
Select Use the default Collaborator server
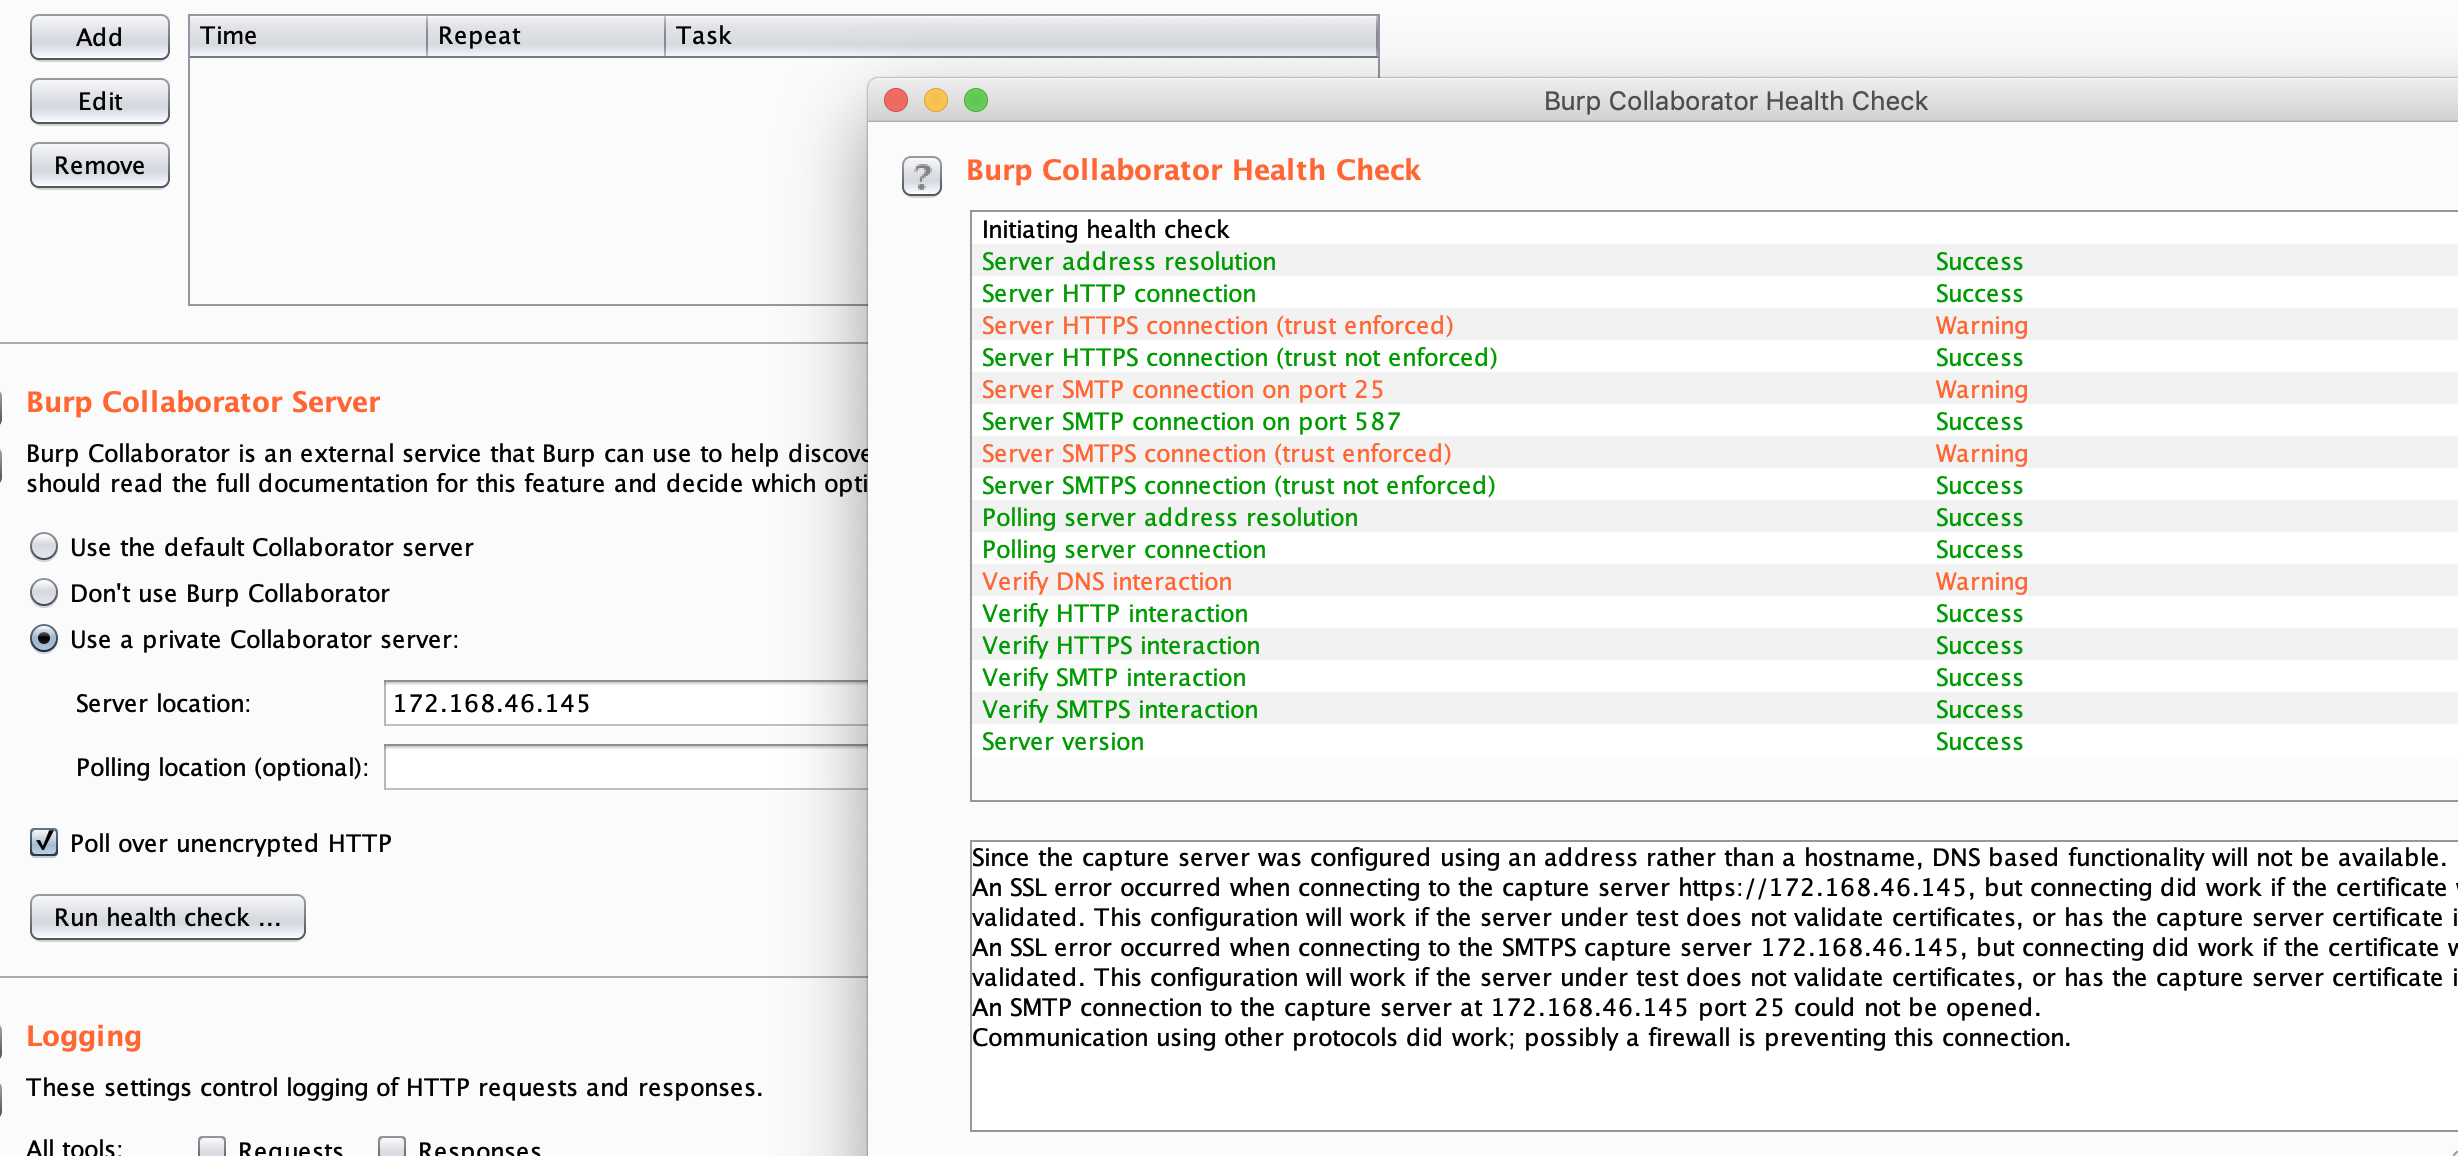pyautogui.click(x=44, y=547)
